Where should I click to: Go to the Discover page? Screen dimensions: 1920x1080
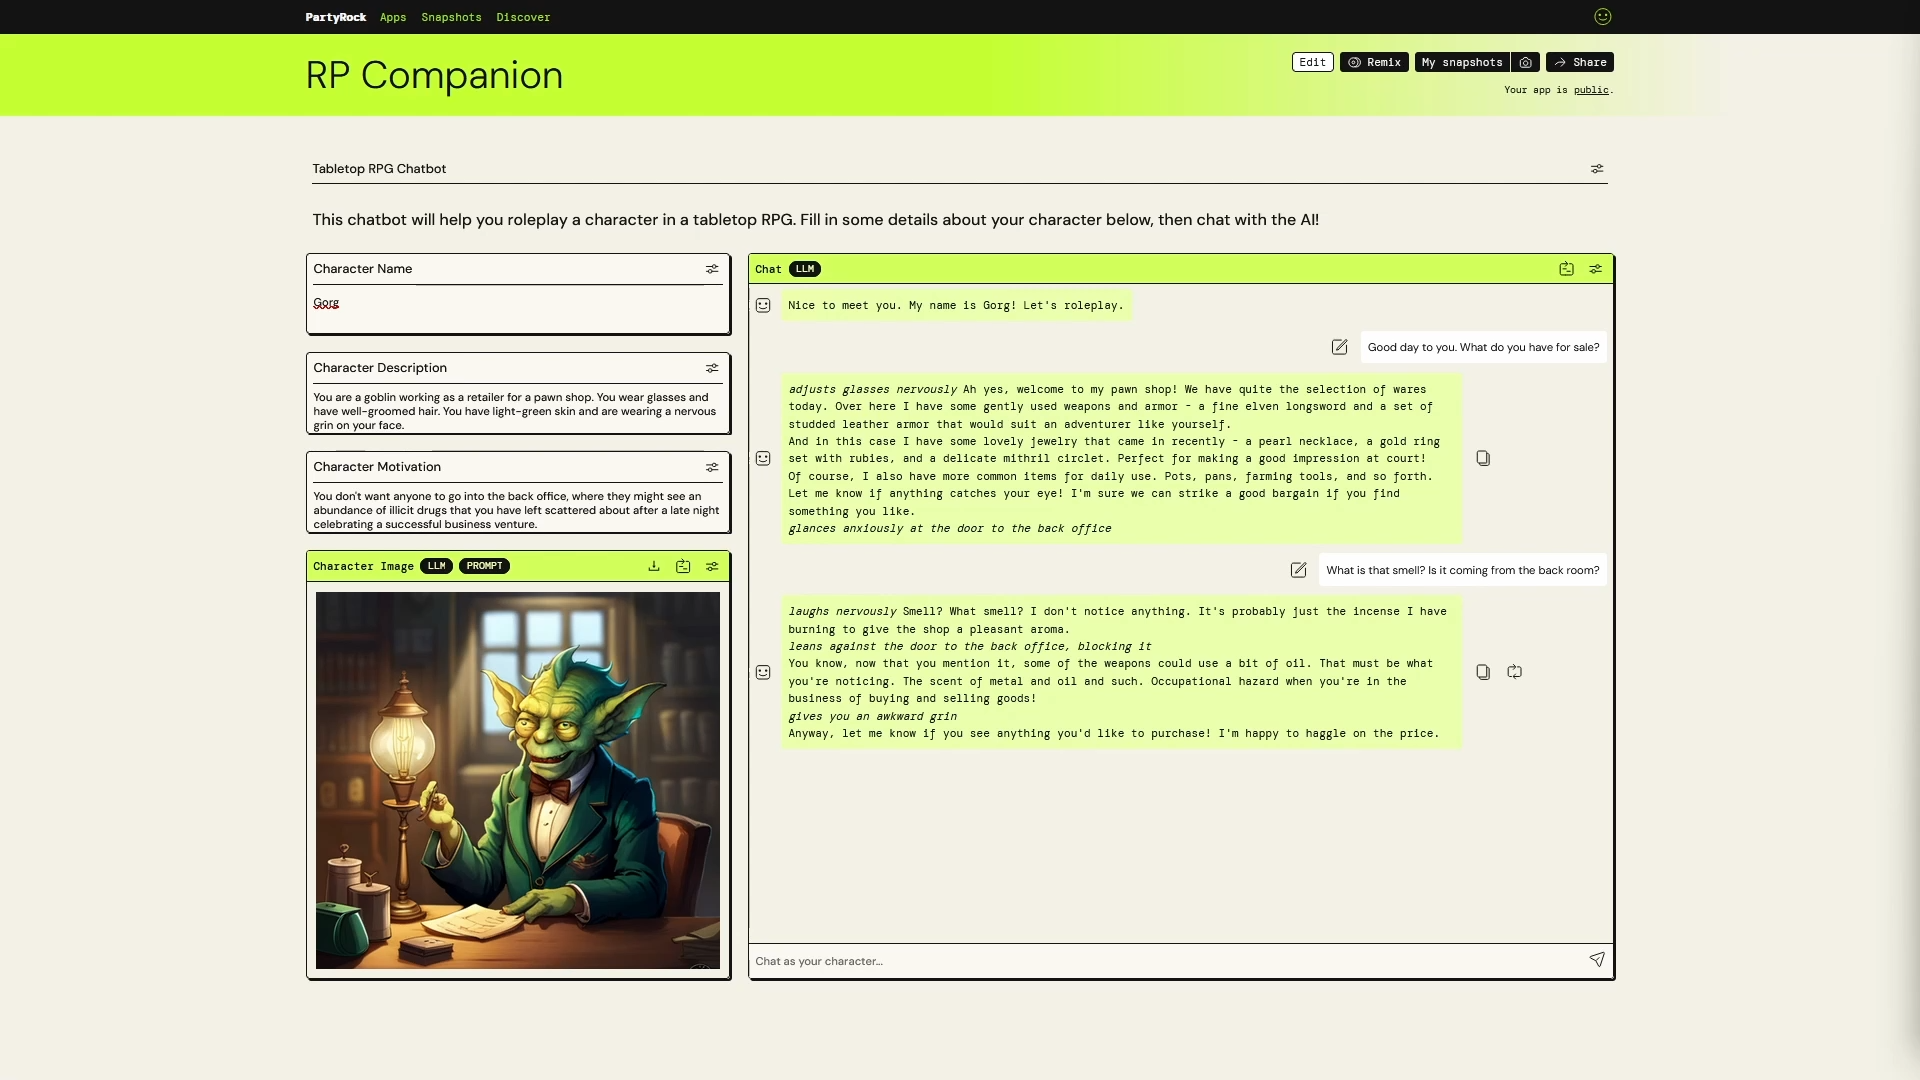[523, 17]
